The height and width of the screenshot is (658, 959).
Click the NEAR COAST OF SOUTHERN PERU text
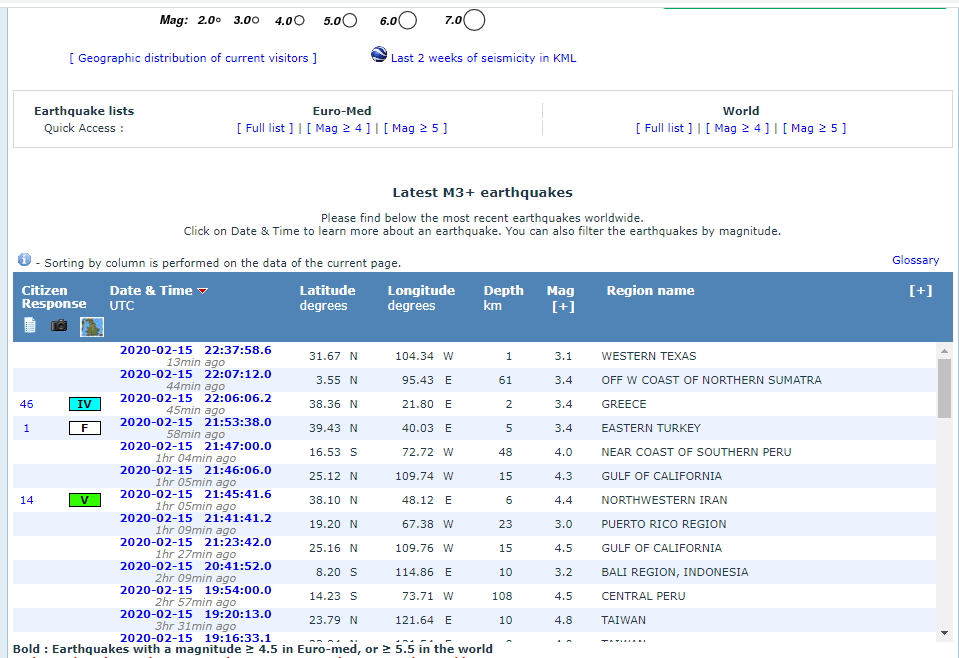point(696,453)
